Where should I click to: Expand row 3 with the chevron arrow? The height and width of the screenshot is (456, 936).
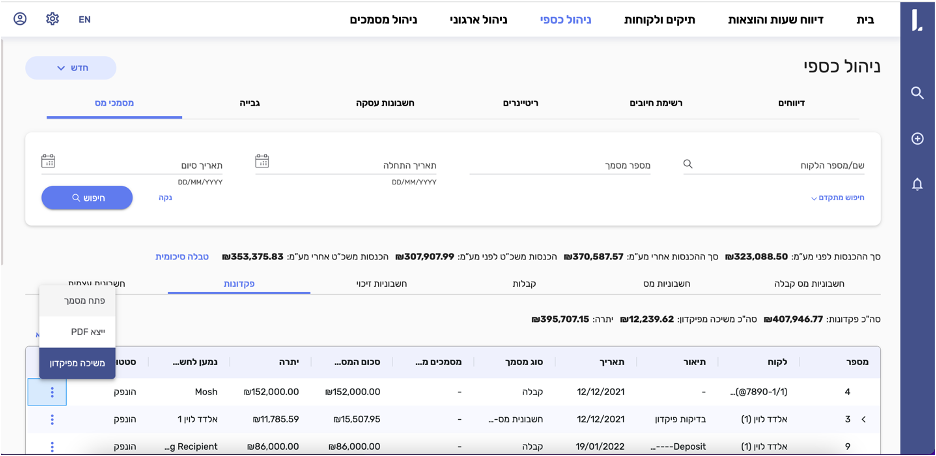[x=863, y=420]
